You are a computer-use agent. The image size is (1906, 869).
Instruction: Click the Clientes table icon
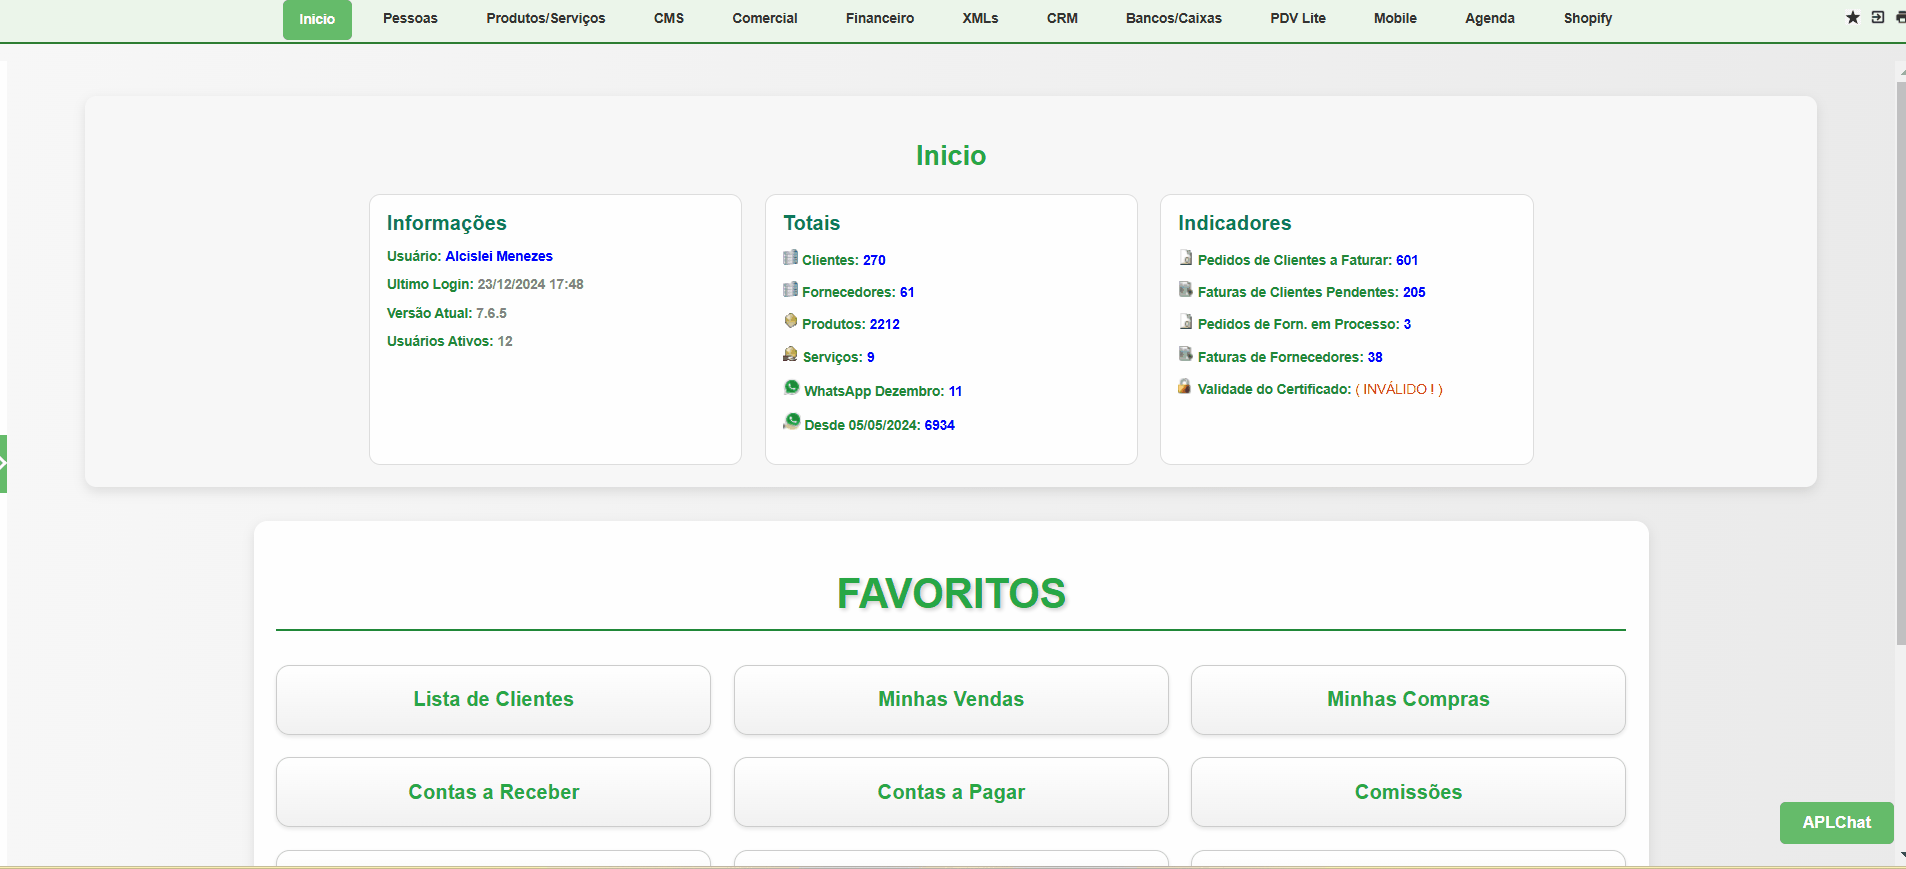tap(790, 258)
